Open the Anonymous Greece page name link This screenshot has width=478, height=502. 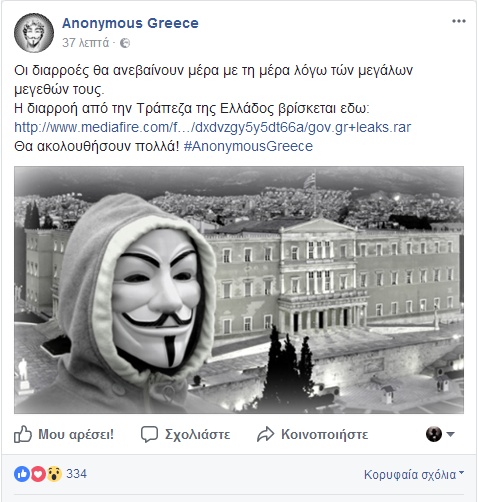130,23
